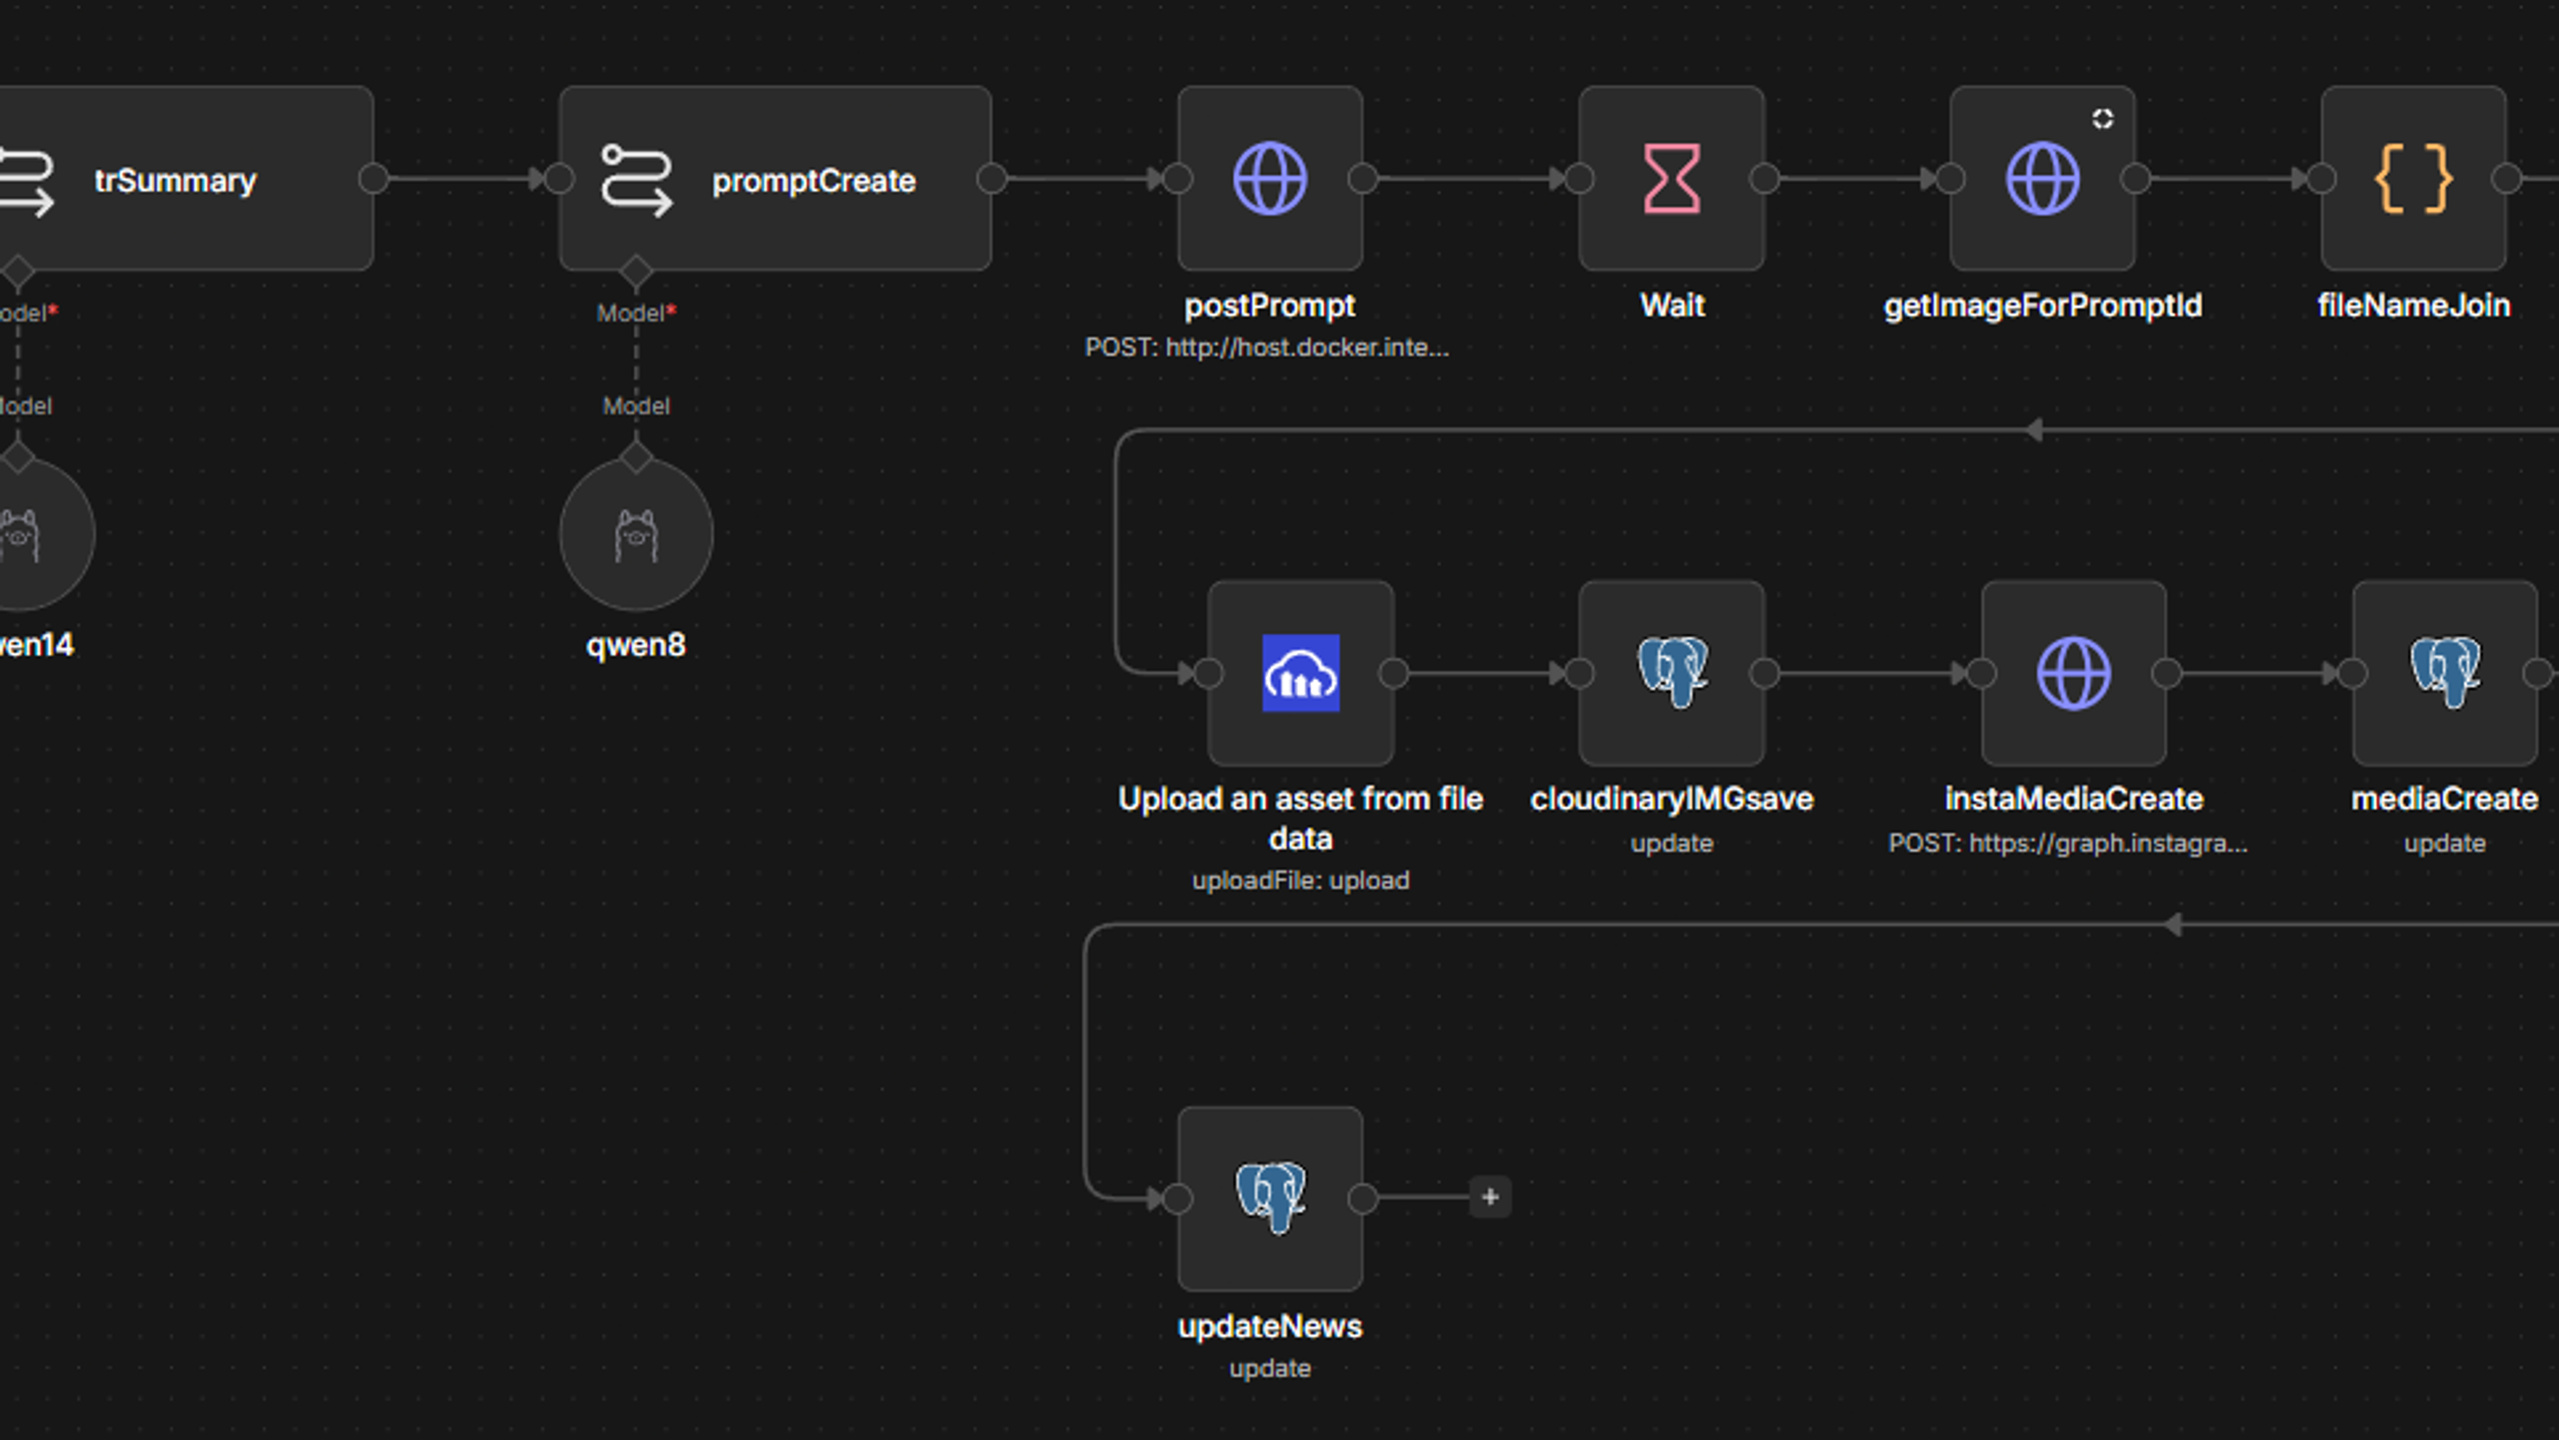The width and height of the screenshot is (2559, 1440).
Task: Select the instaMediaCreate HTTP node
Action: click(2074, 673)
